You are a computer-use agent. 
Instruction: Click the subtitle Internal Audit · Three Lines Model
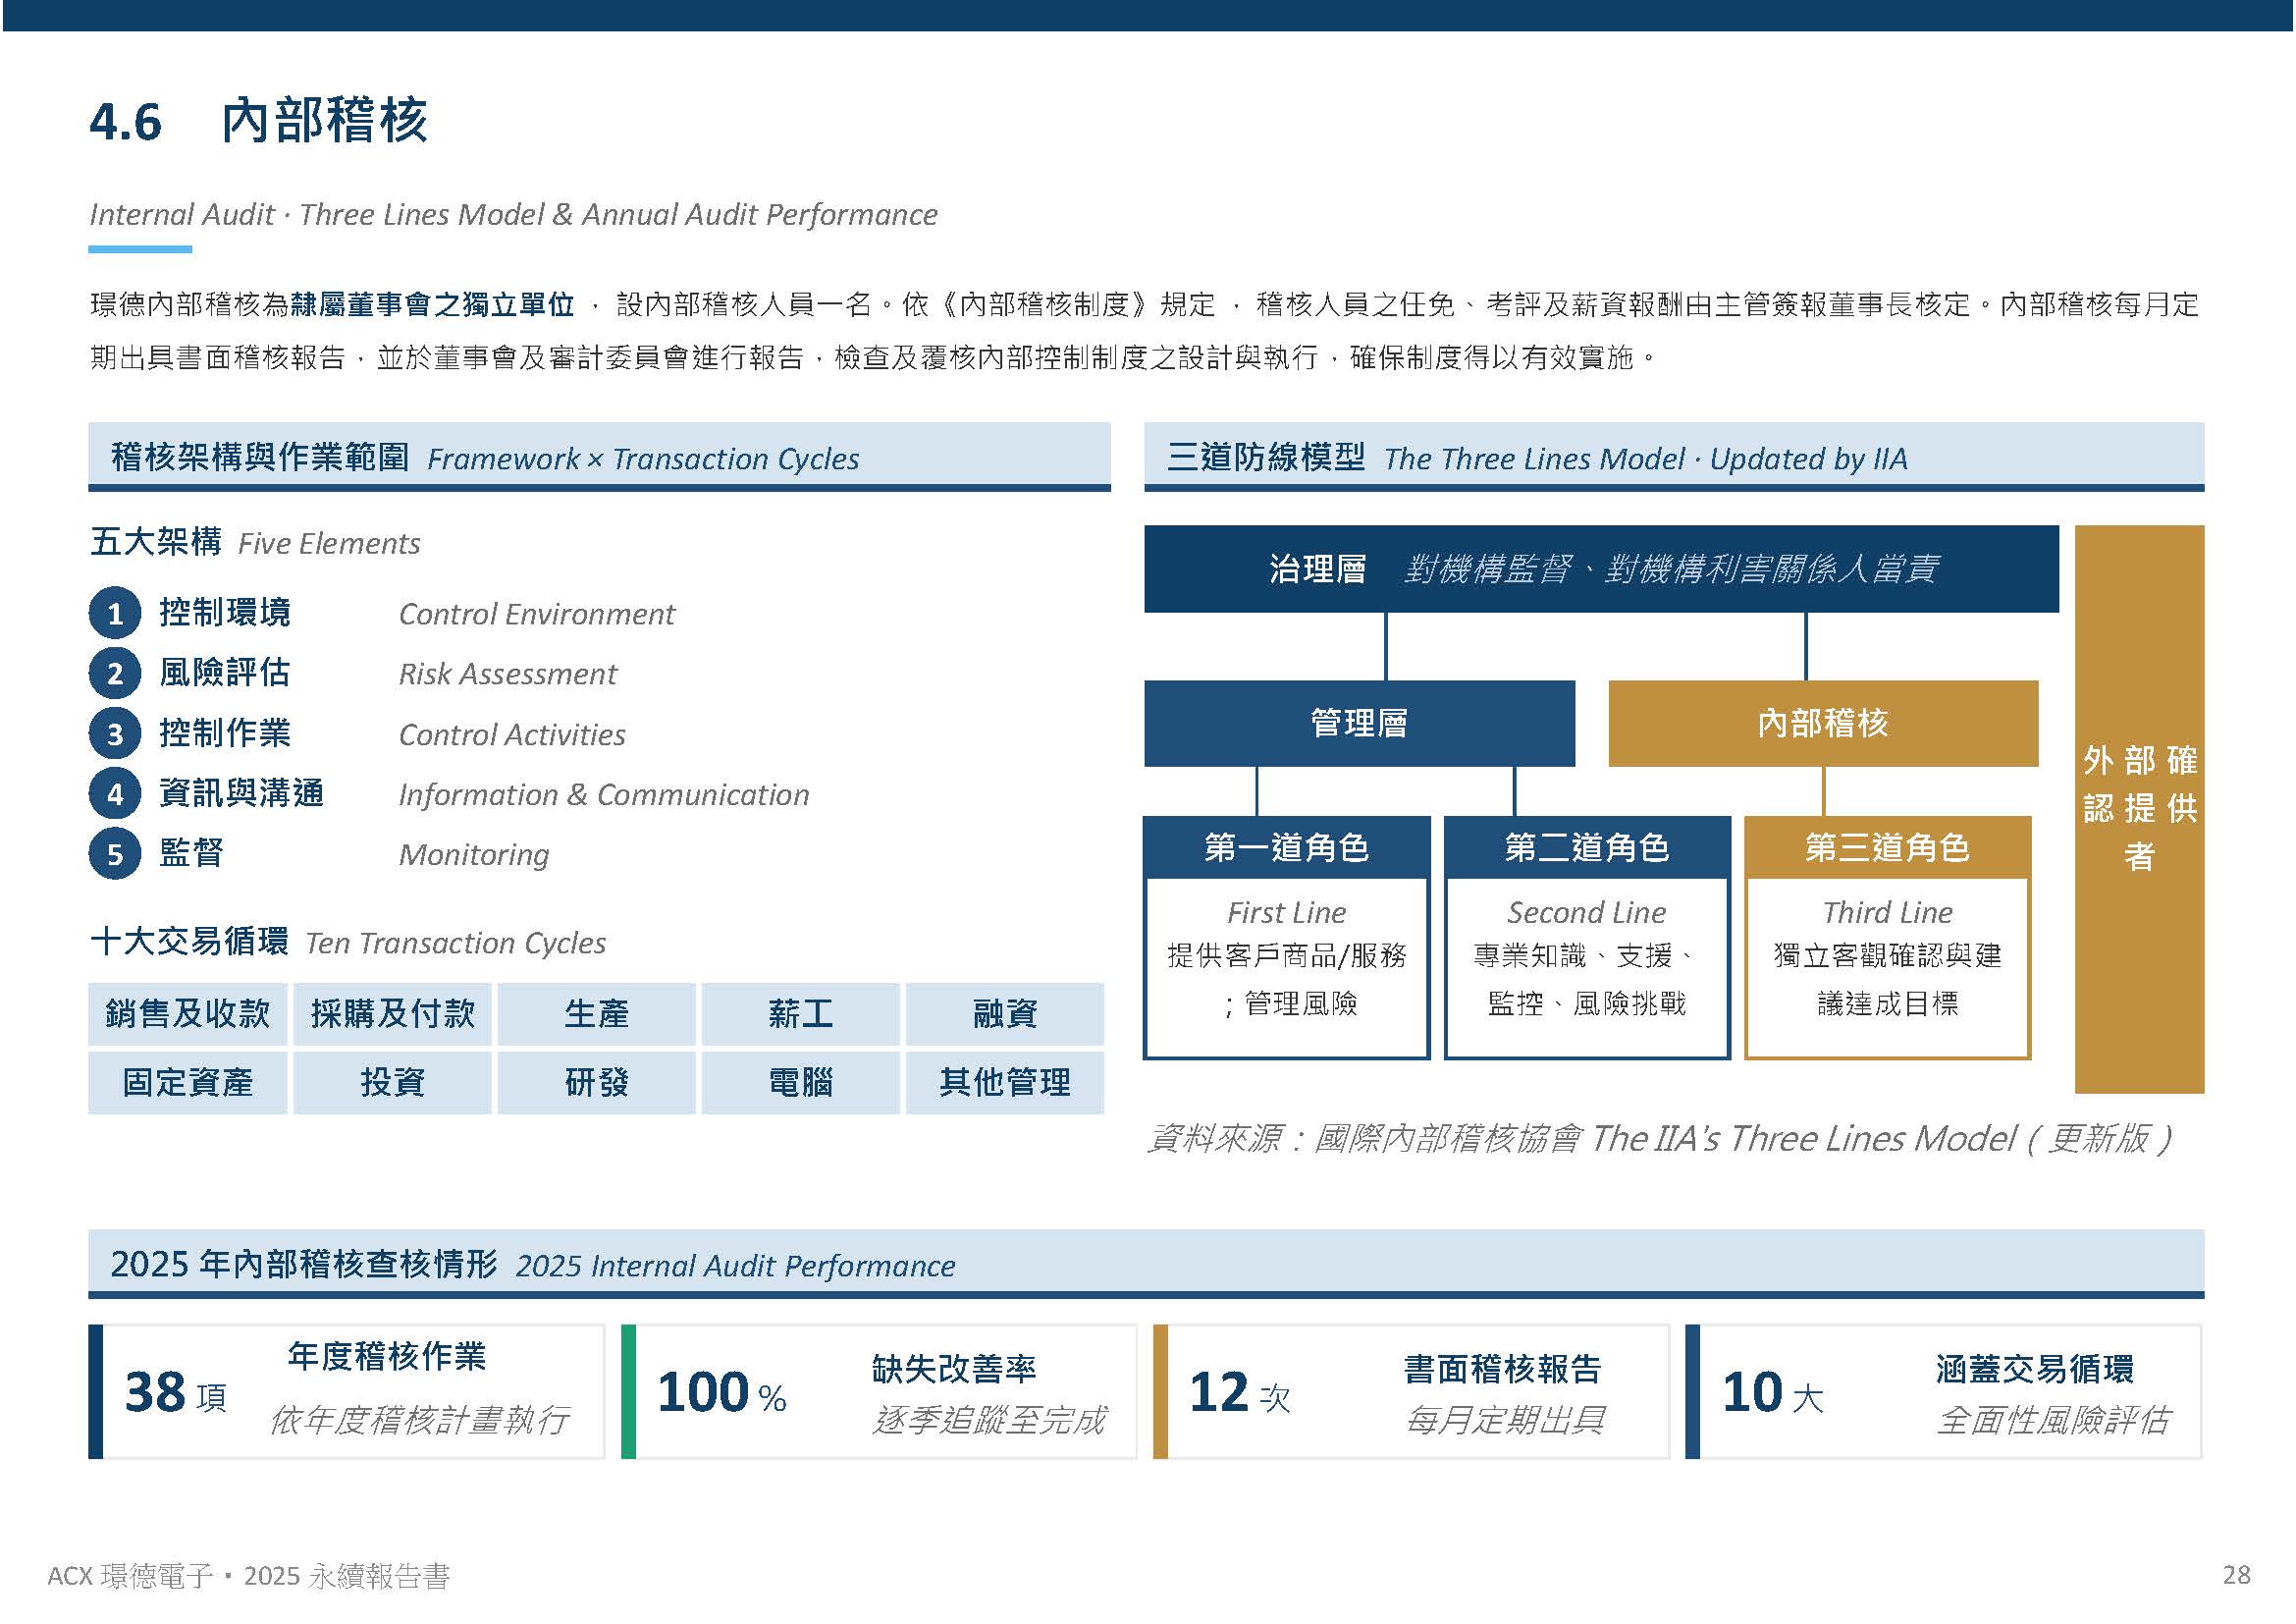tap(513, 214)
